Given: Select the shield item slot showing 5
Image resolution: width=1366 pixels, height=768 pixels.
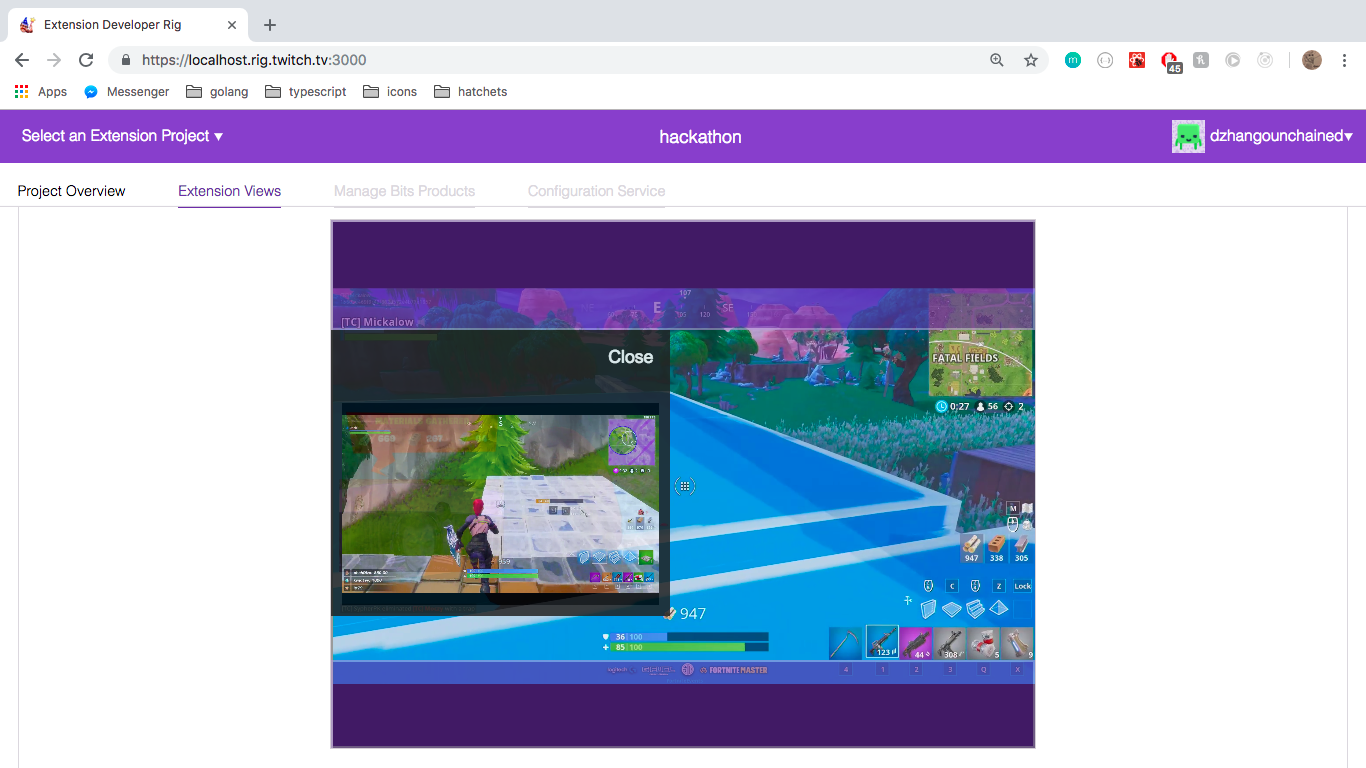Looking at the screenshot, I should pos(984,642).
